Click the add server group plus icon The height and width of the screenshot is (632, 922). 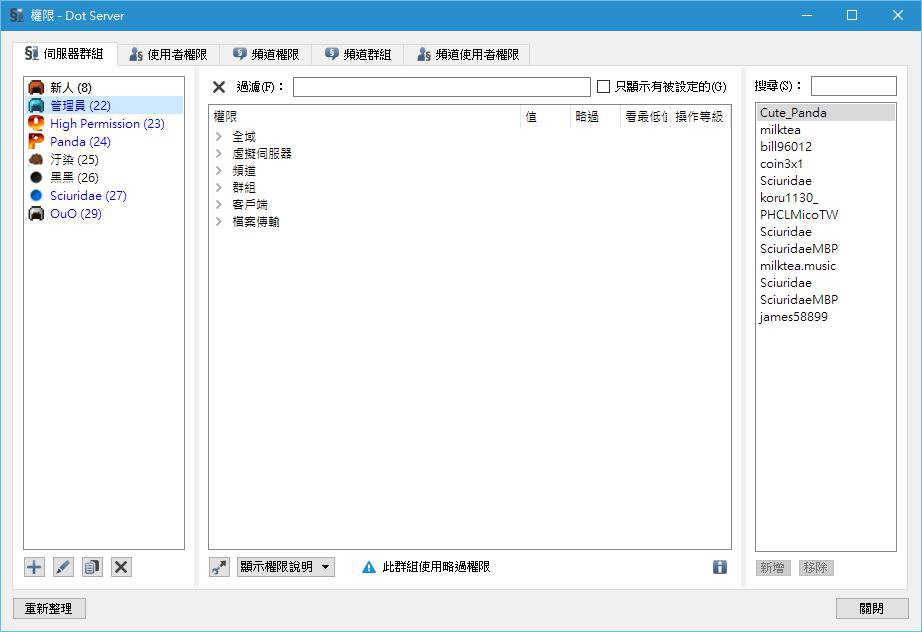tap(34, 567)
